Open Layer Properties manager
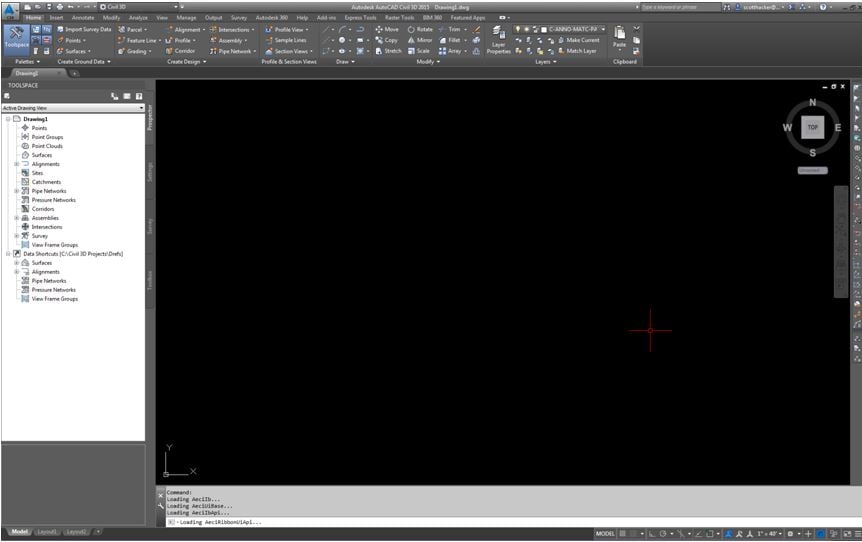The width and height of the screenshot is (862, 542). (x=499, y=40)
